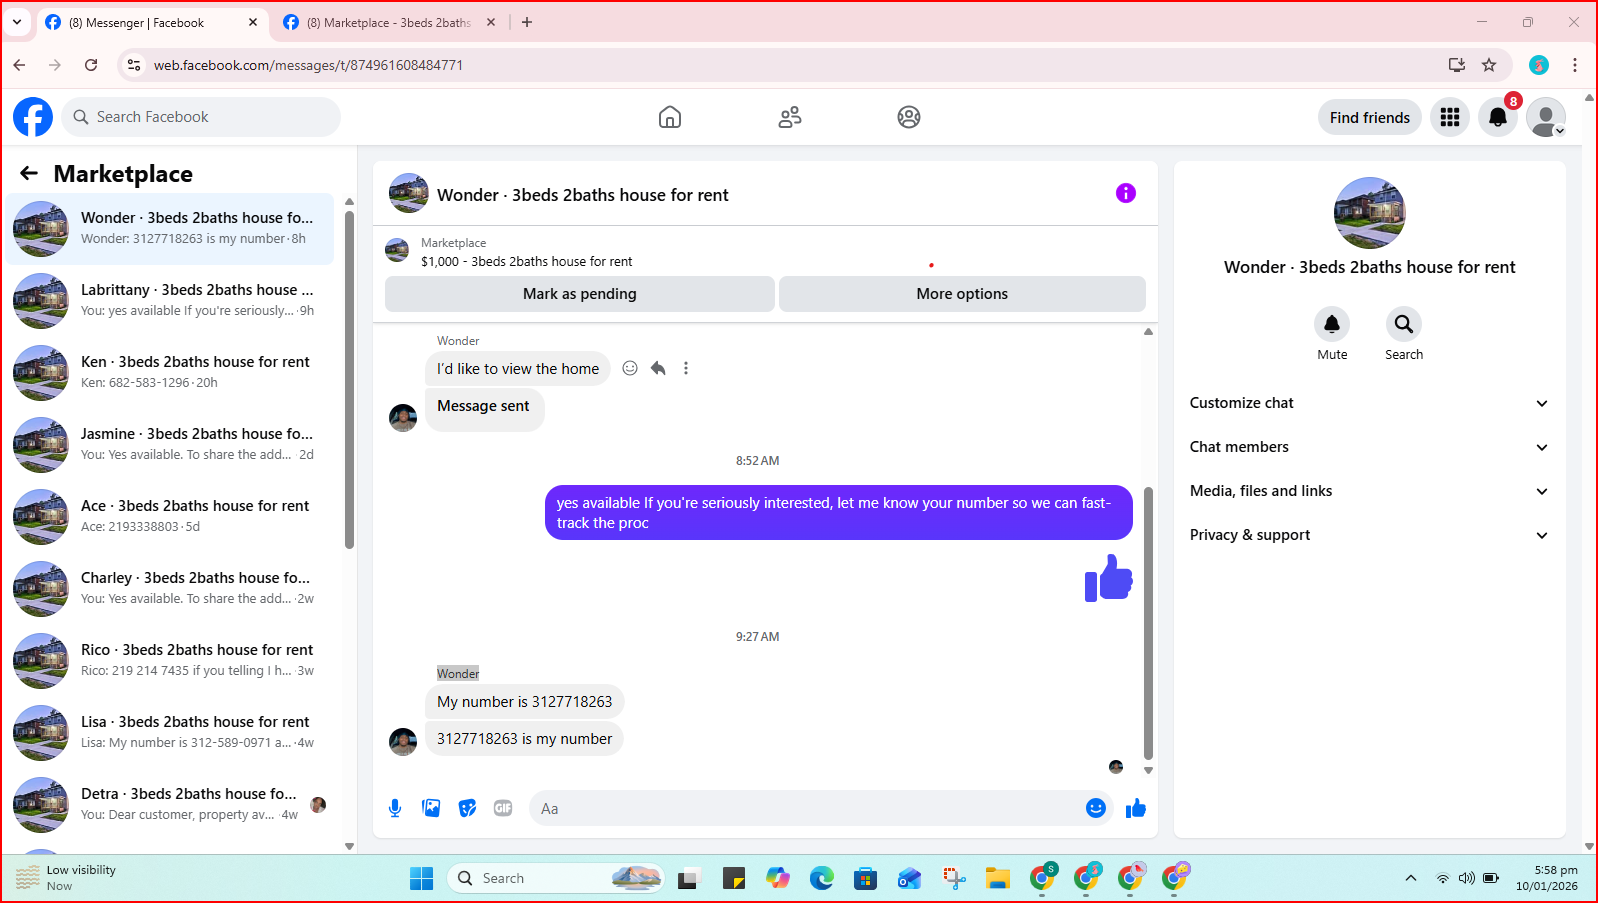Open Rico conversation in the list

coord(170,660)
